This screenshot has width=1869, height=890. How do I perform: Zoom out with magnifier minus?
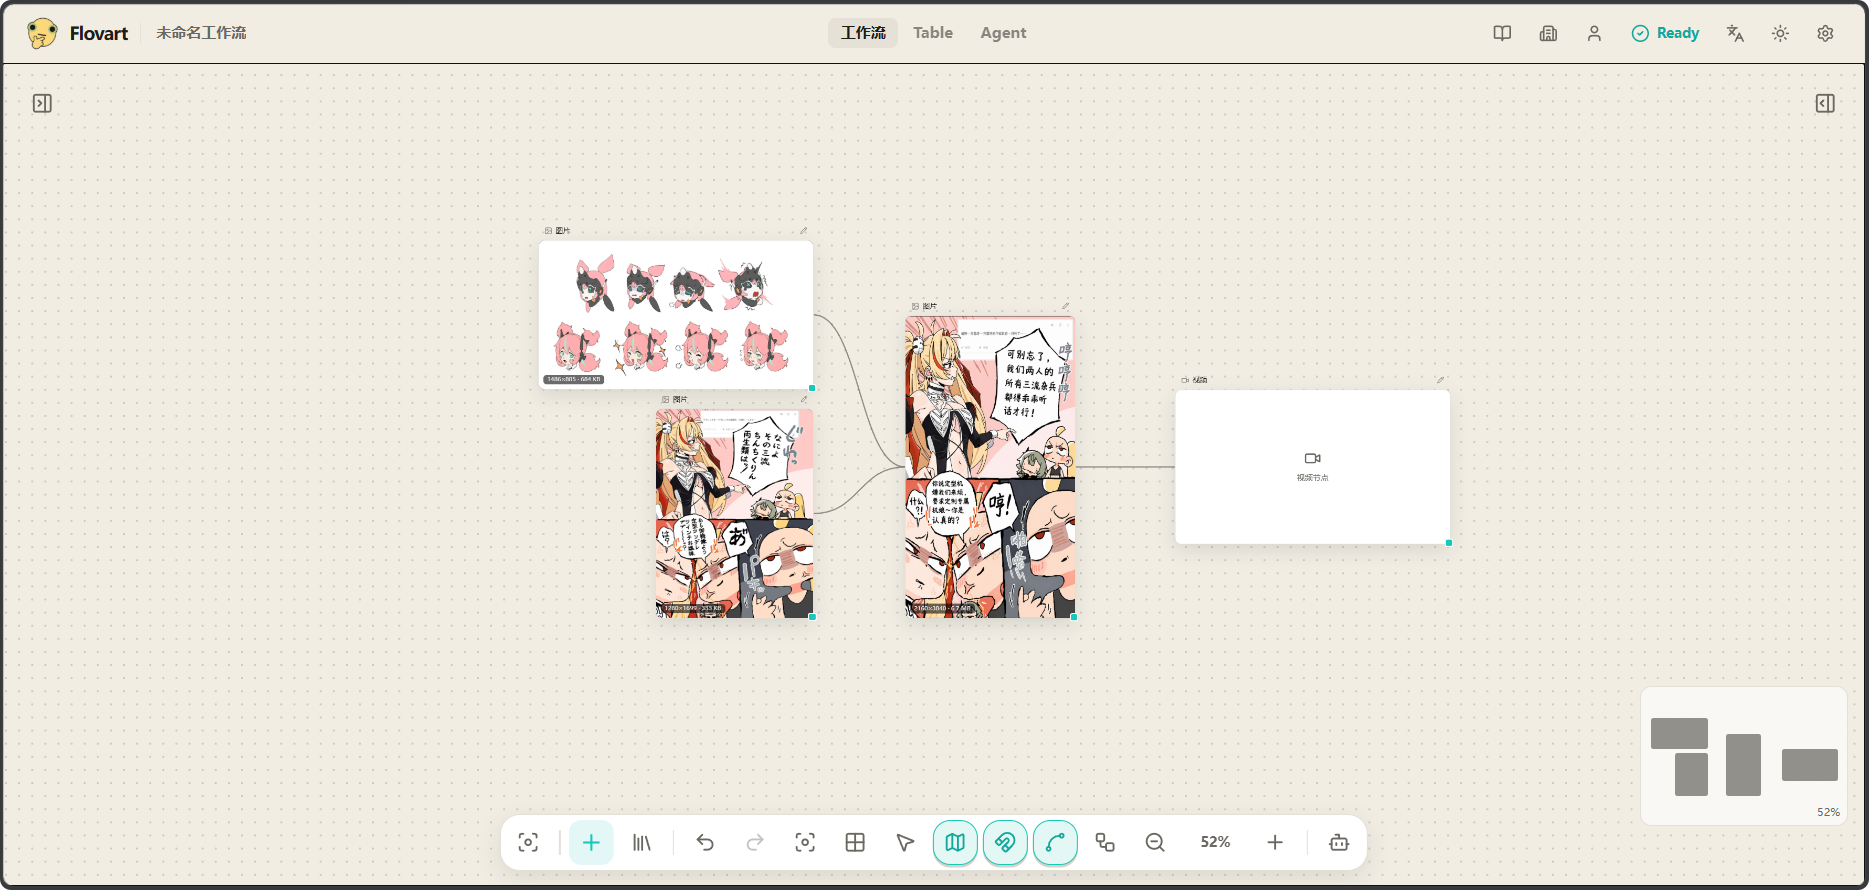pos(1155,842)
